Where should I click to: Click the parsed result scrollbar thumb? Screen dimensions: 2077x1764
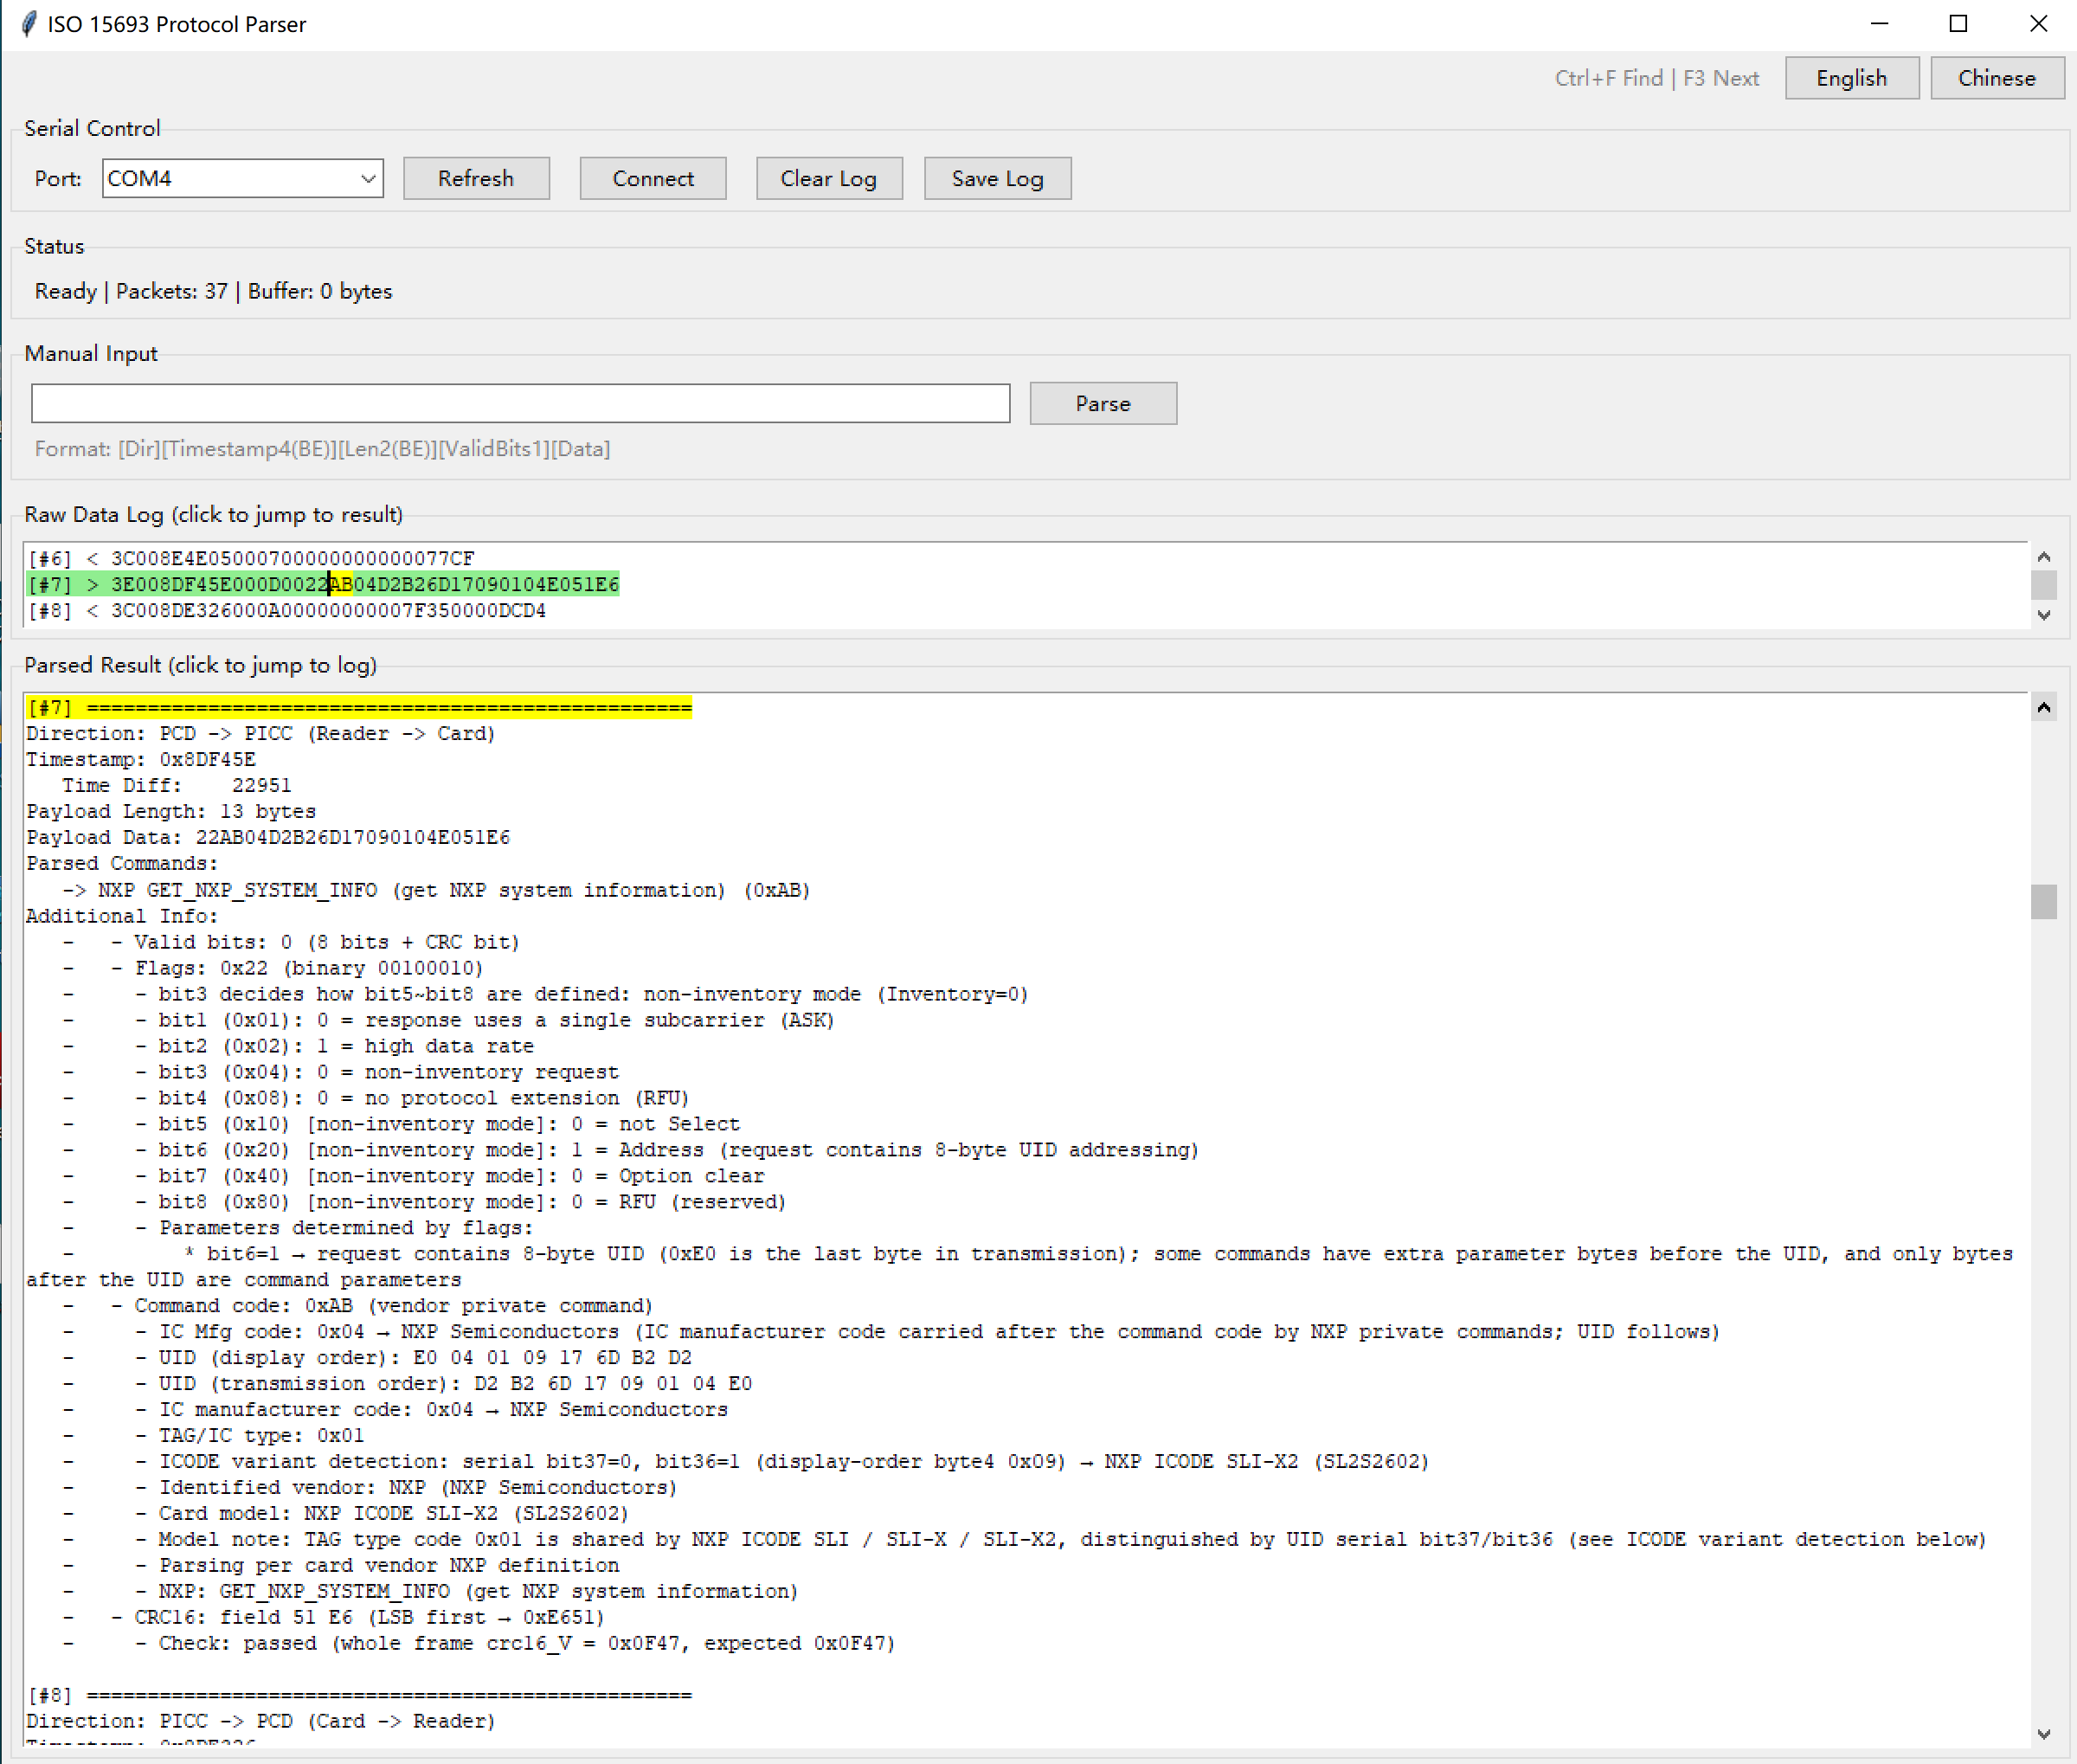click(2044, 901)
